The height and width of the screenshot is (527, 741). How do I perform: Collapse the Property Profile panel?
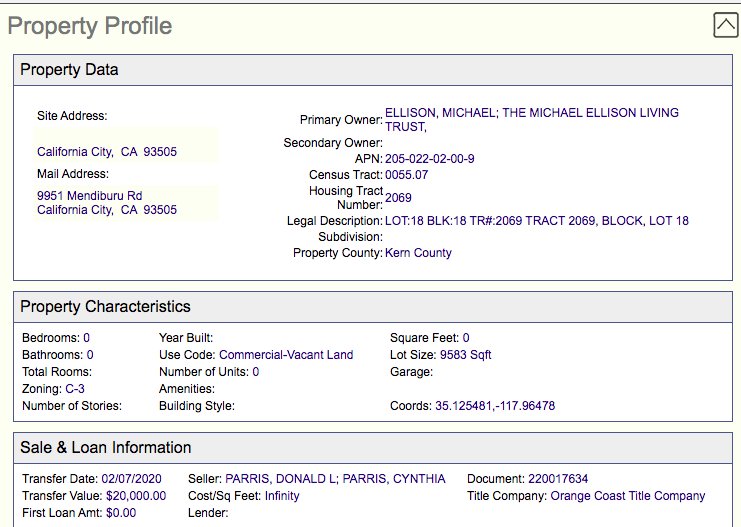coord(726,25)
